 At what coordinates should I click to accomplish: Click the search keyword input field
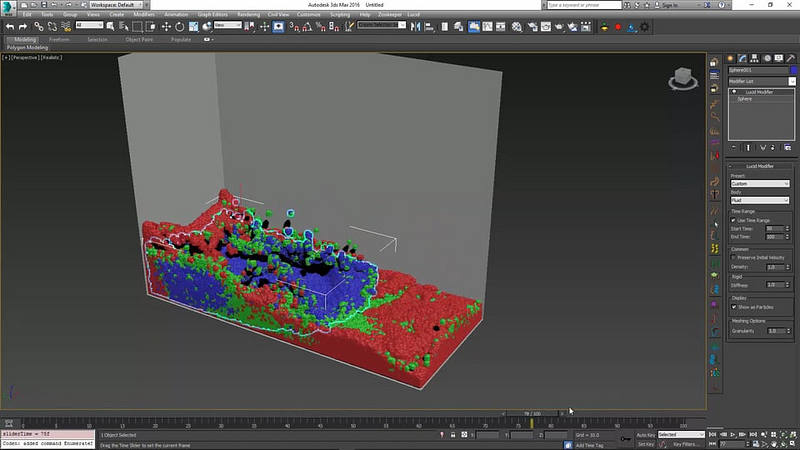coord(584,5)
